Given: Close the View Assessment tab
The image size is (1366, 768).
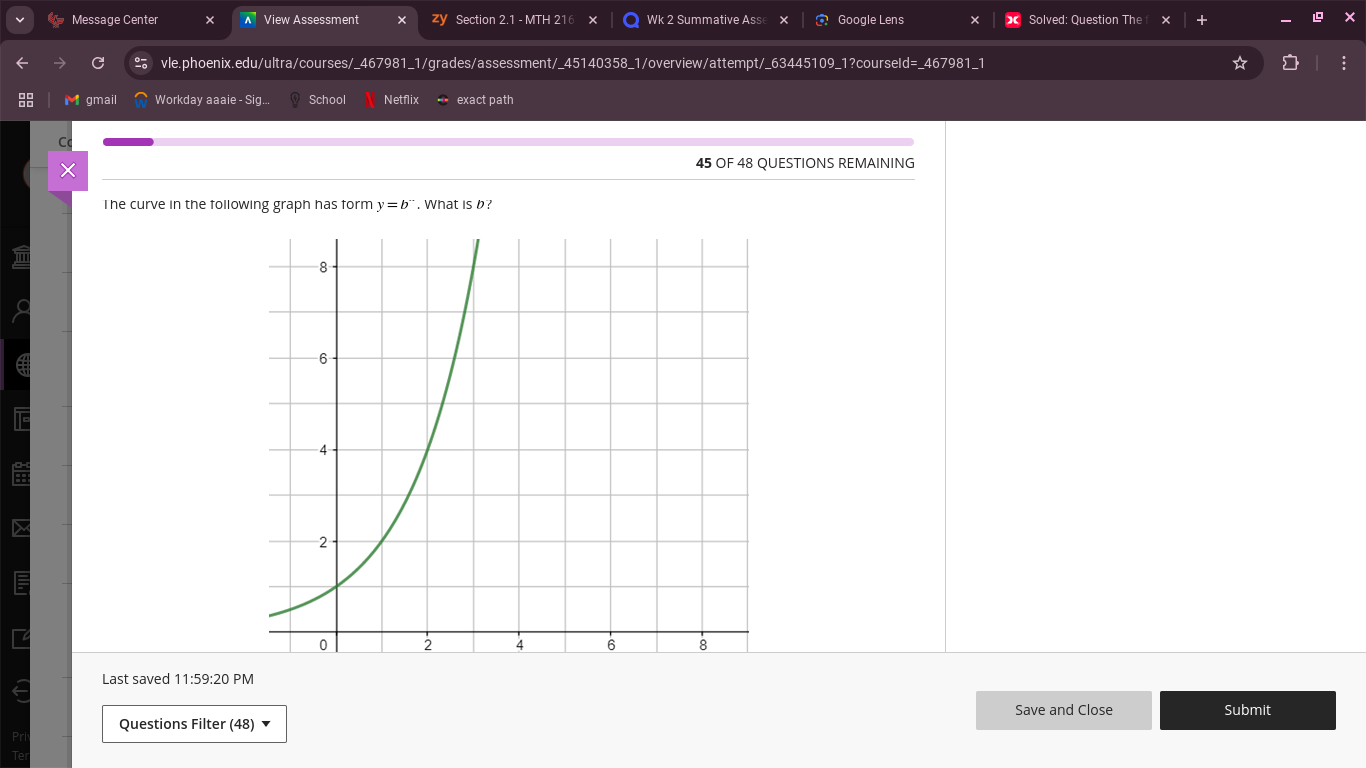Looking at the screenshot, I should [x=402, y=20].
